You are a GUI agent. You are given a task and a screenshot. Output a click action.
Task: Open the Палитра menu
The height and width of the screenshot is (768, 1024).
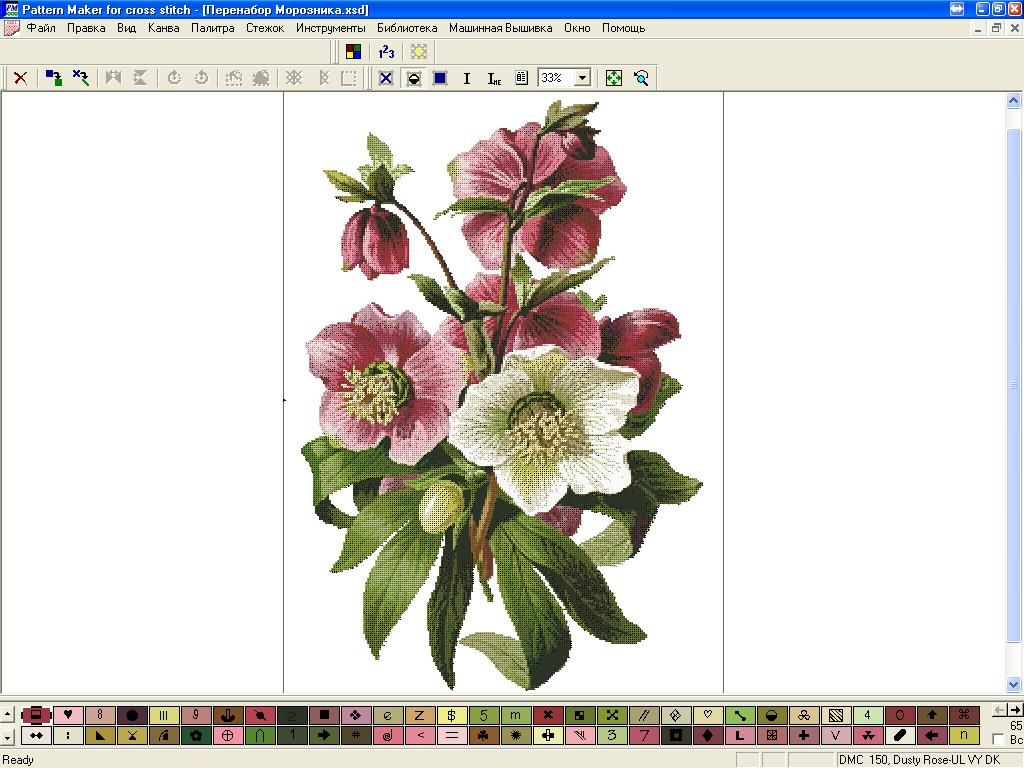pyautogui.click(x=212, y=28)
